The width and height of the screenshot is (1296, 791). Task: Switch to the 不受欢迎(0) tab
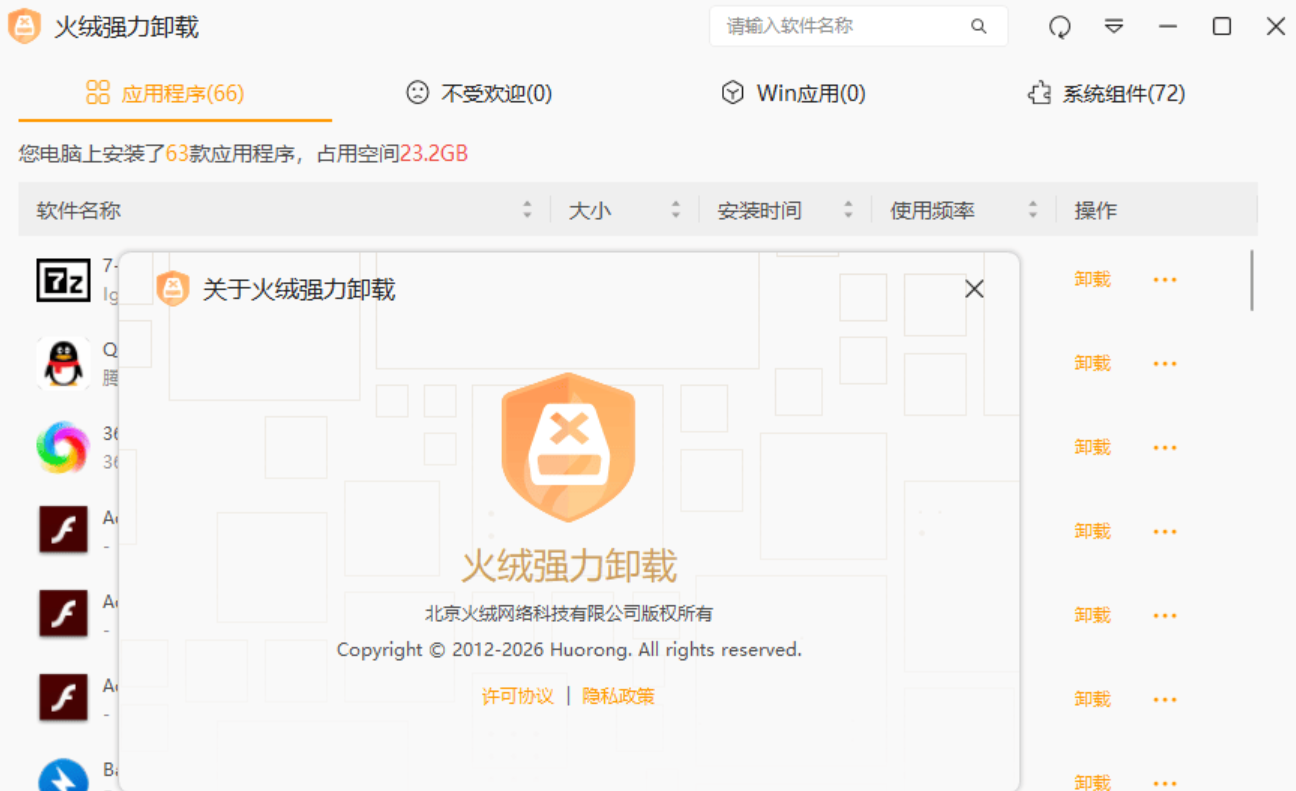pyautogui.click(x=479, y=94)
